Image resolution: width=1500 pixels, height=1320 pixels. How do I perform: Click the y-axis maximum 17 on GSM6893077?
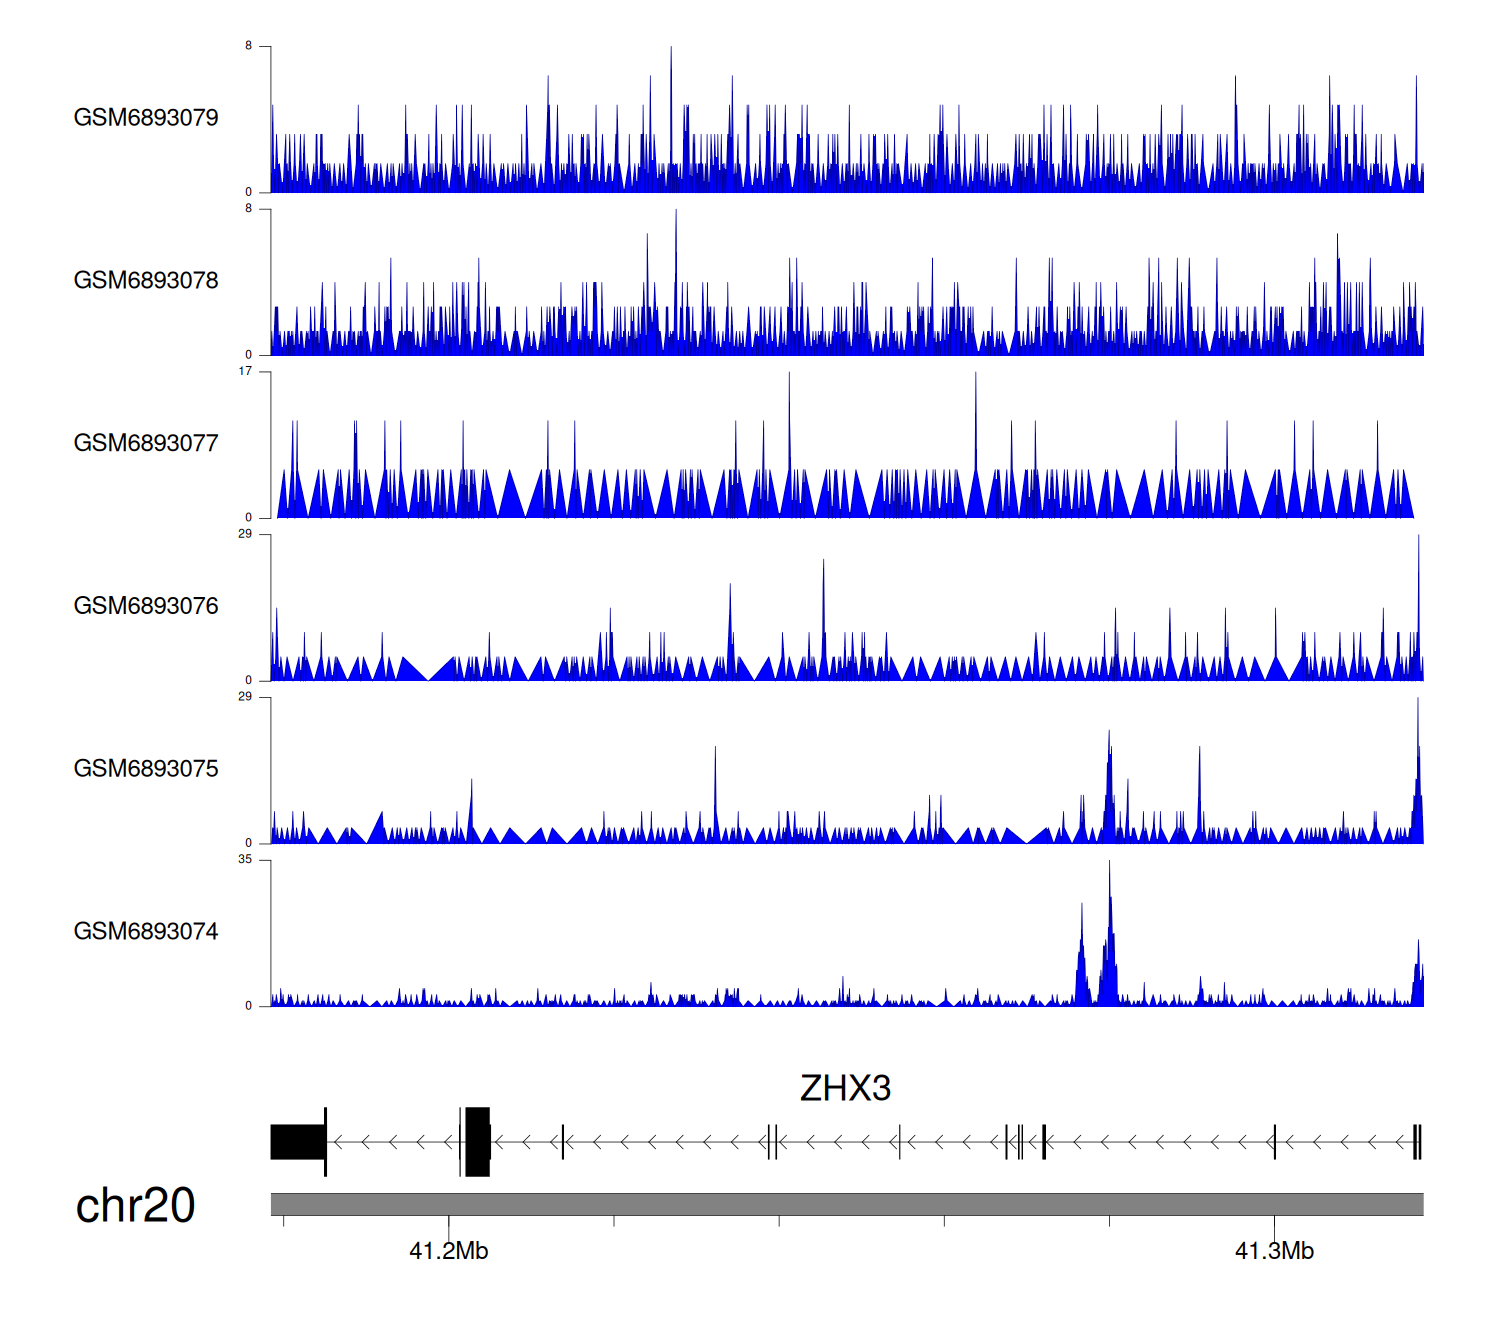(x=245, y=372)
